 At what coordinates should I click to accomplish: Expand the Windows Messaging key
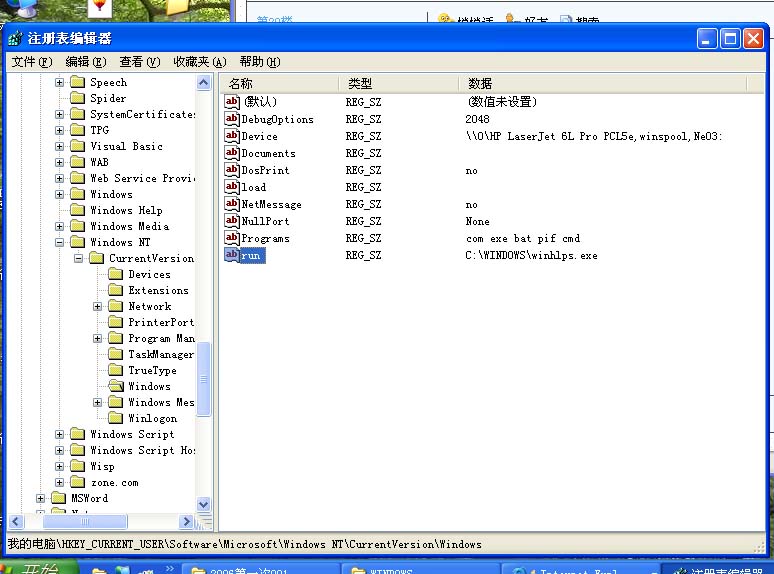pyautogui.click(x=97, y=402)
